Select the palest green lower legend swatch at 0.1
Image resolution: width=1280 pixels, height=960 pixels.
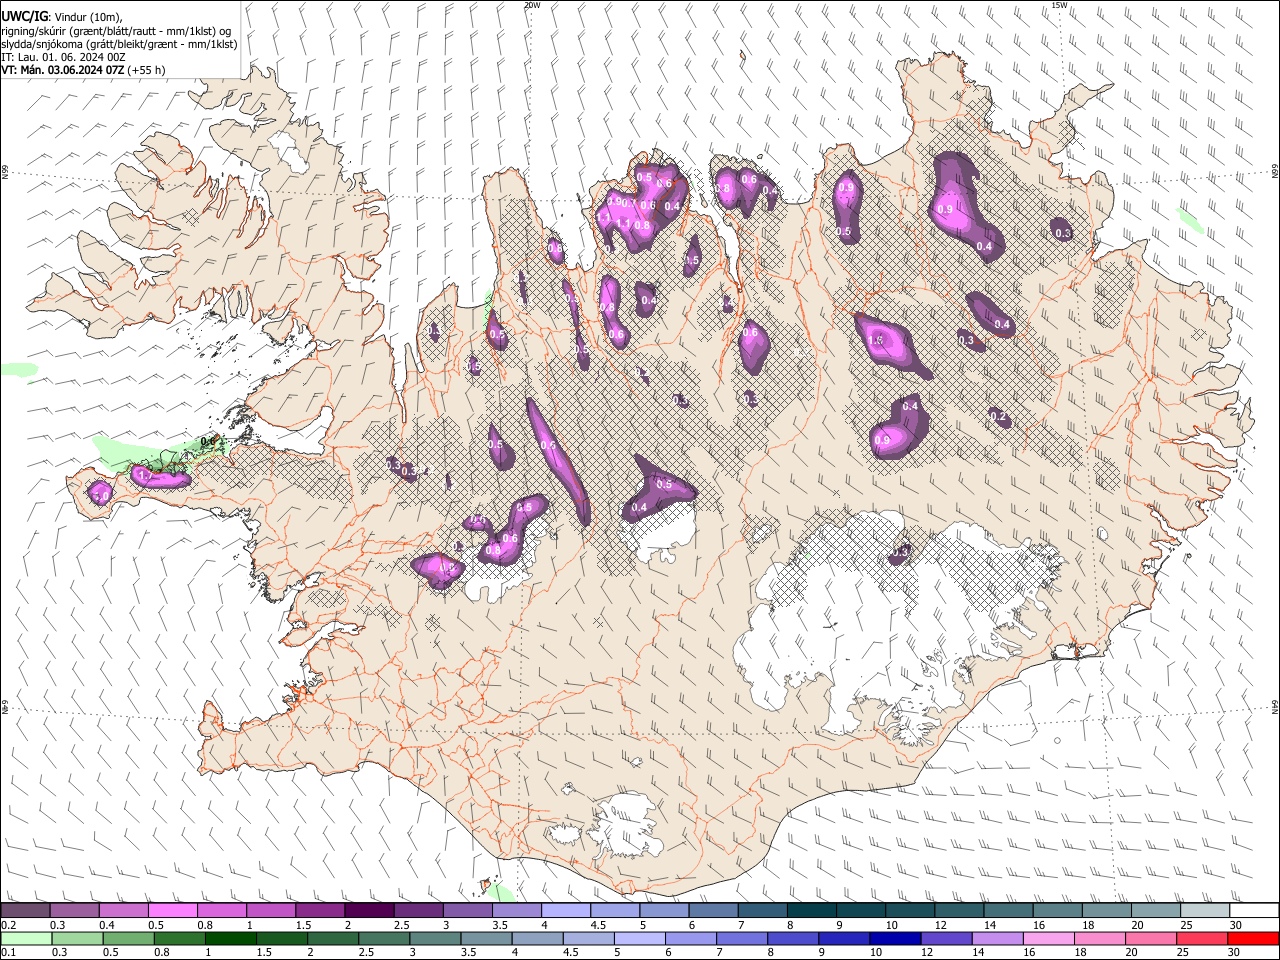tap(26, 938)
